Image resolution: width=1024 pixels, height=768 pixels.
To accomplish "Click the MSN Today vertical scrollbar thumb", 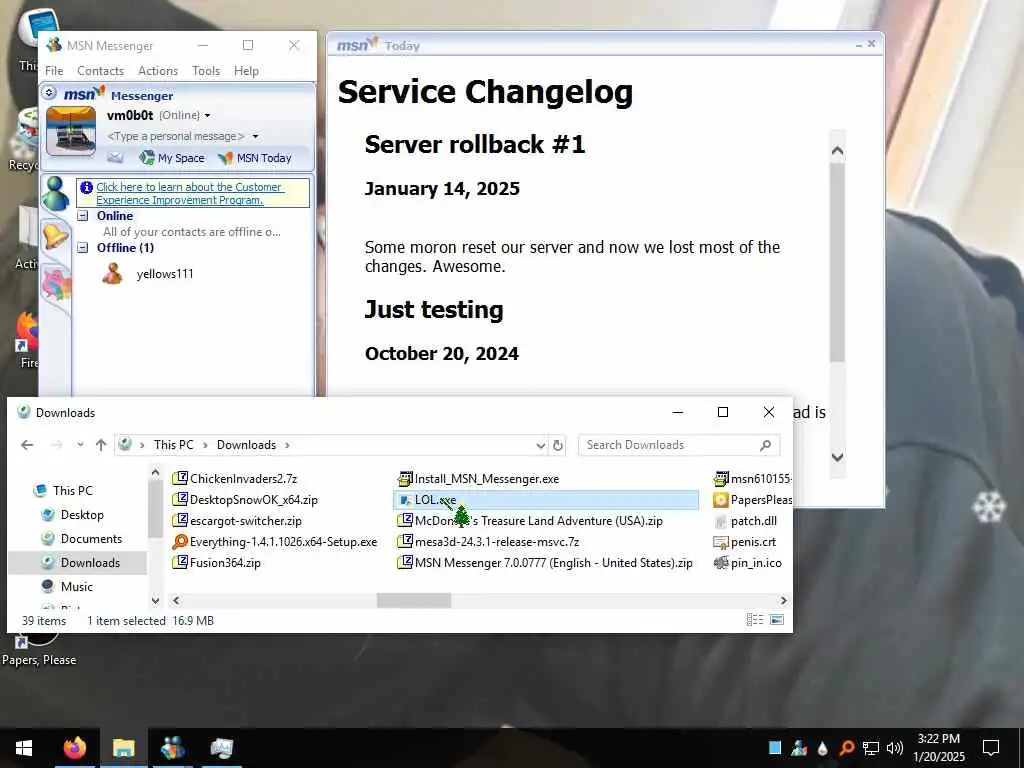I will coord(837,263).
